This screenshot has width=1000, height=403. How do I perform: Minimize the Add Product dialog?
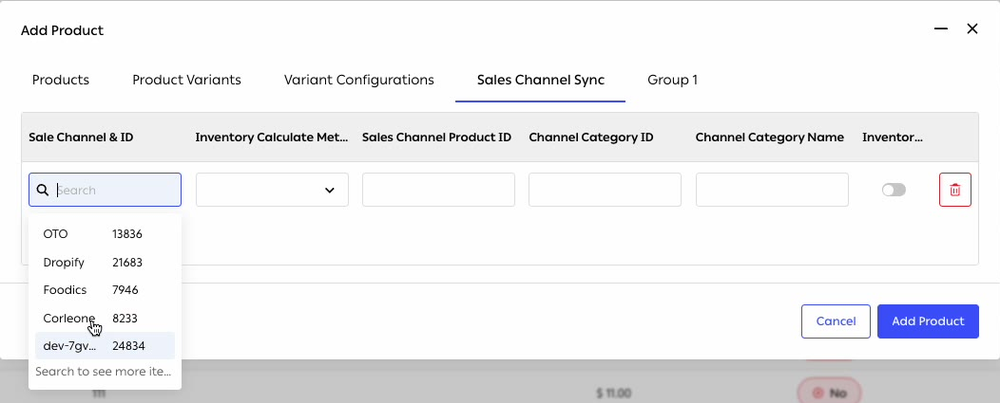pyautogui.click(x=941, y=29)
